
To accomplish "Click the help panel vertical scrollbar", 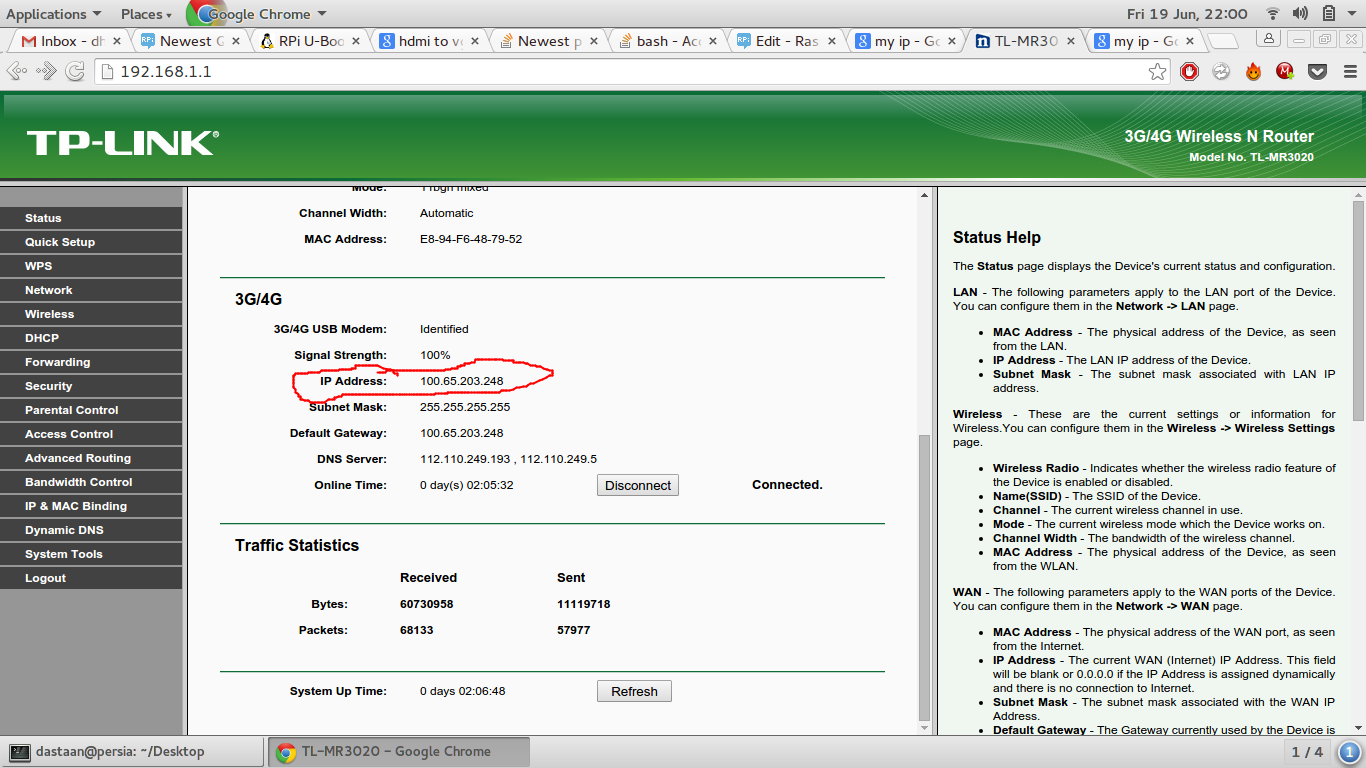I will 1358,310.
